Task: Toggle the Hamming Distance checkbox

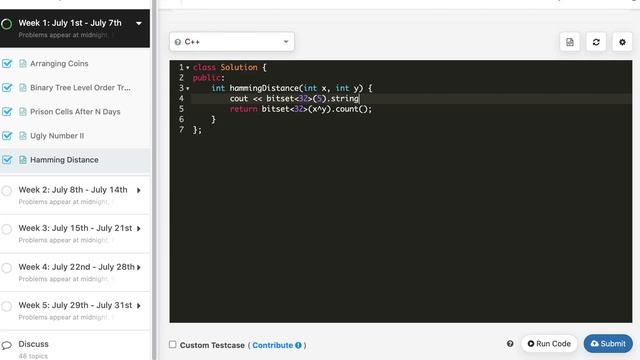Action: (7, 160)
